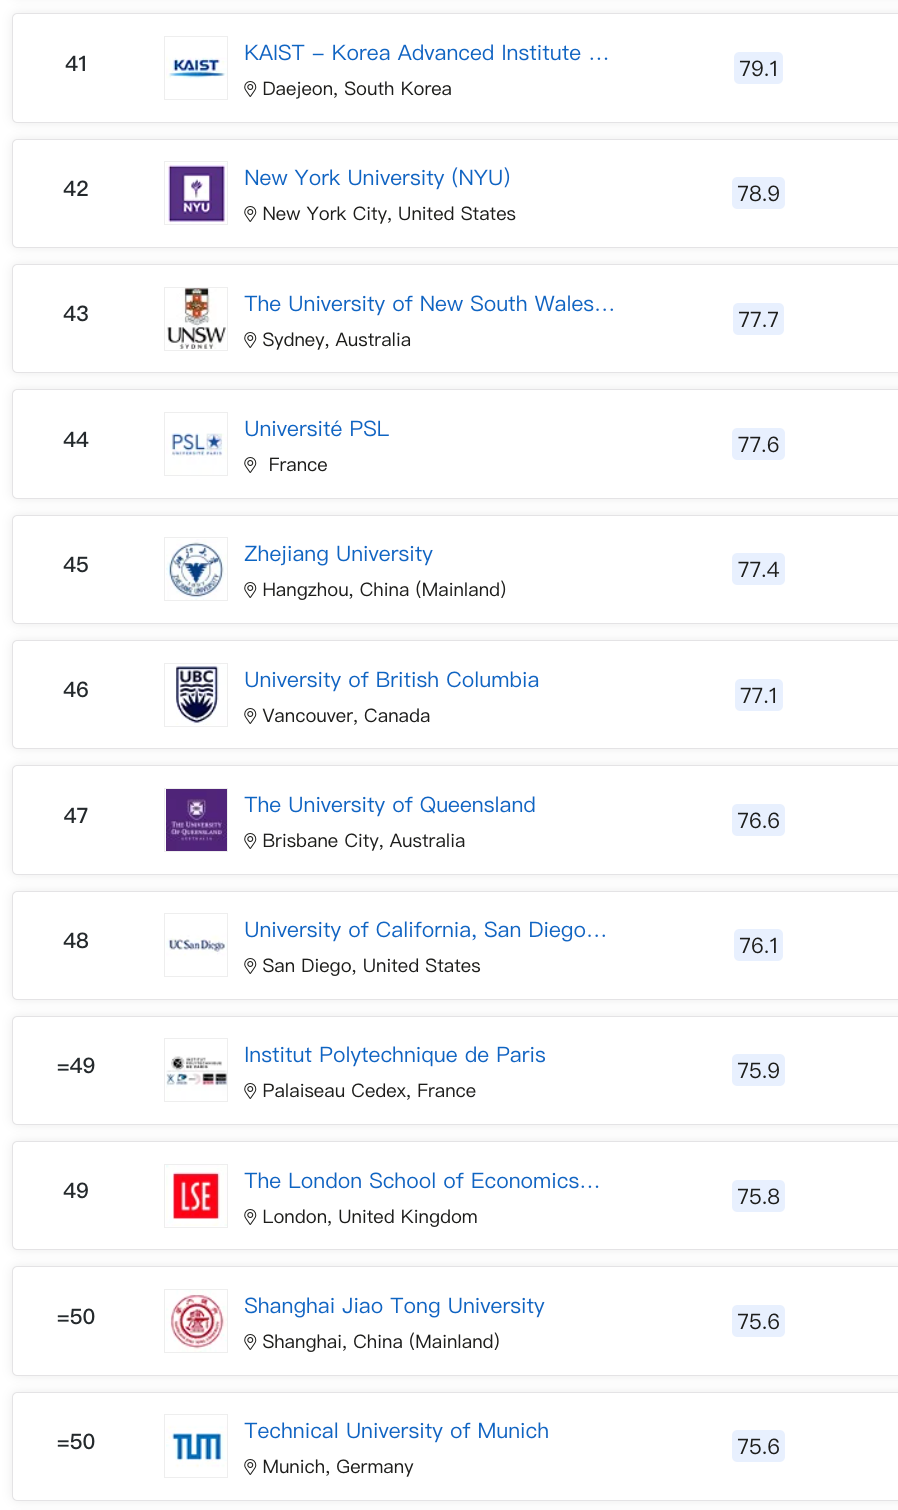Image resolution: width=898 pixels, height=1510 pixels.
Task: Open the blue TUM logo
Action: coord(196,1446)
